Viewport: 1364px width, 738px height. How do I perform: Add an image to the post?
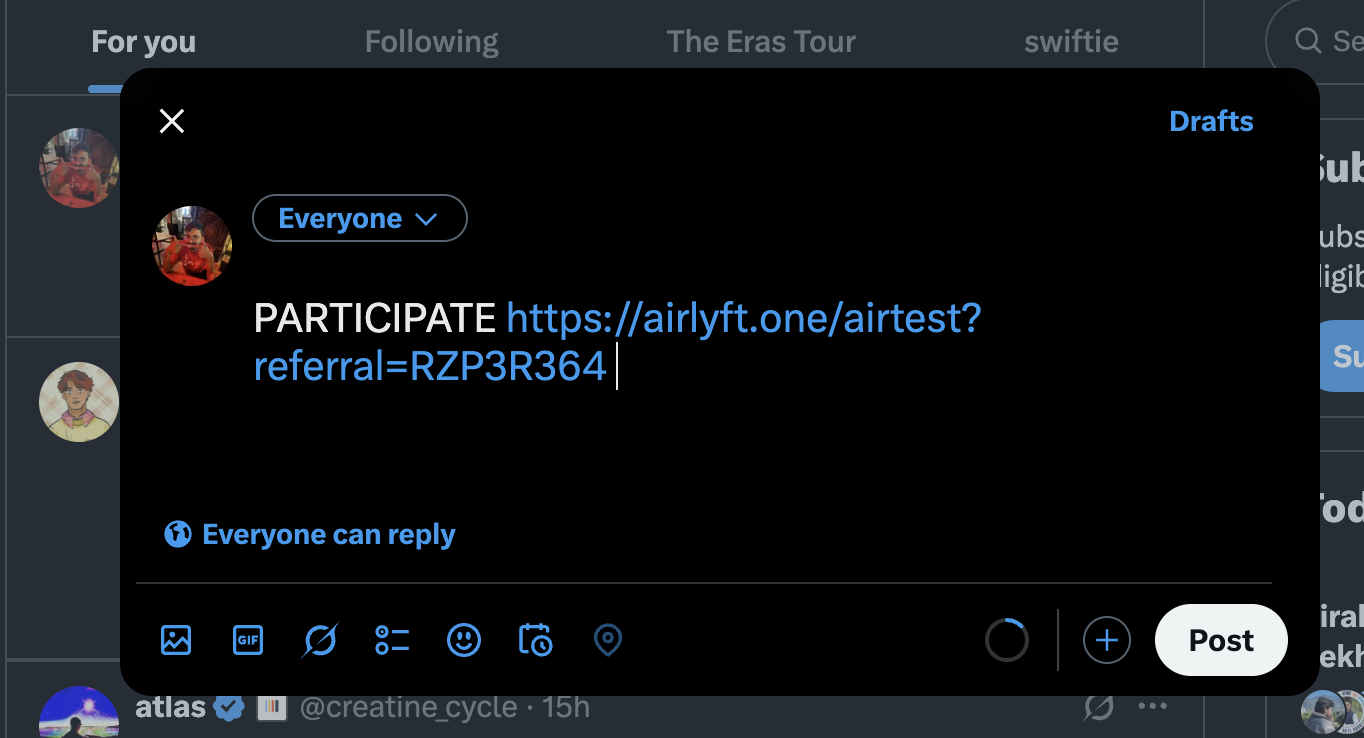[175, 640]
